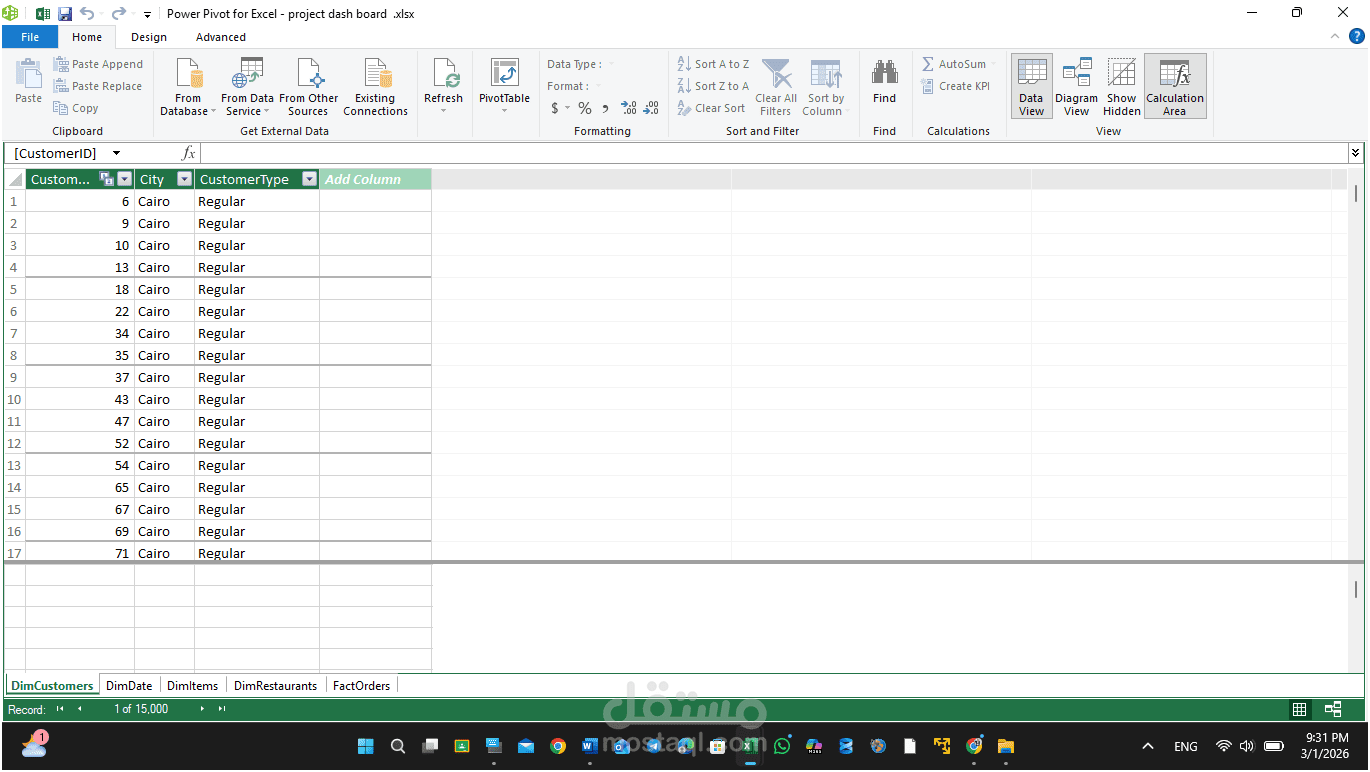This screenshot has height=772, width=1370.
Task: Open the From Data Service menu
Action: (x=247, y=87)
